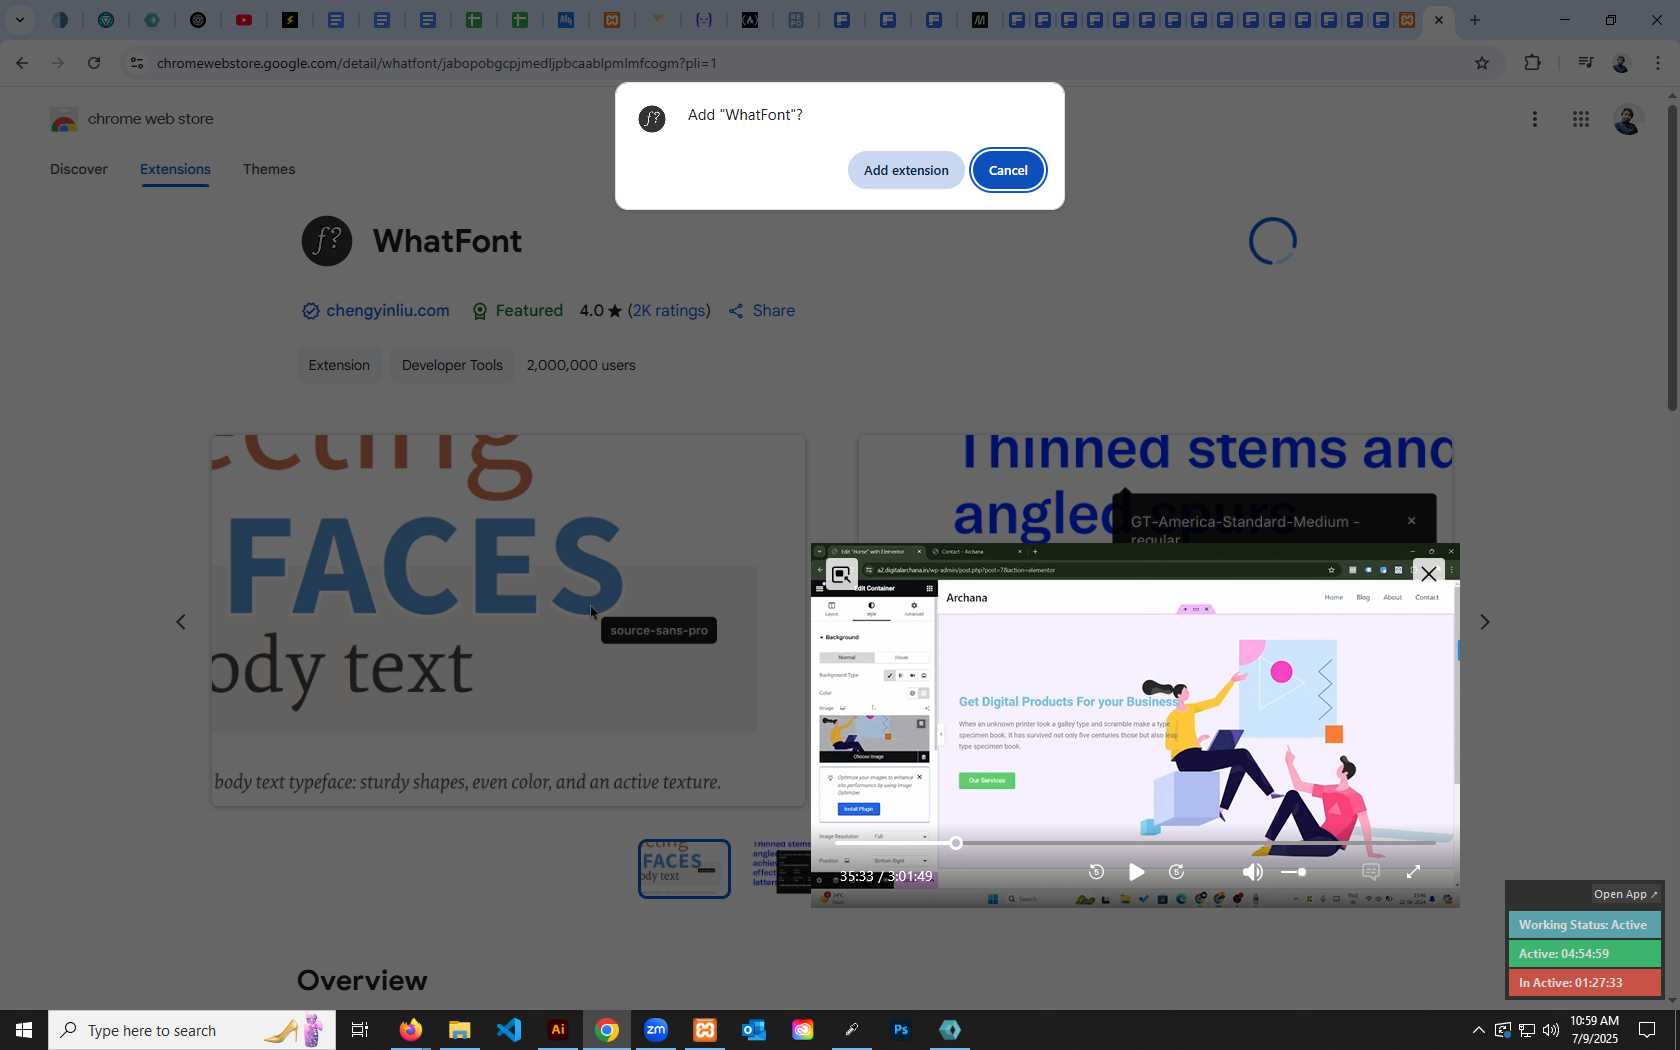Toggle captions in the video player
The width and height of the screenshot is (1680, 1050).
click(1371, 872)
